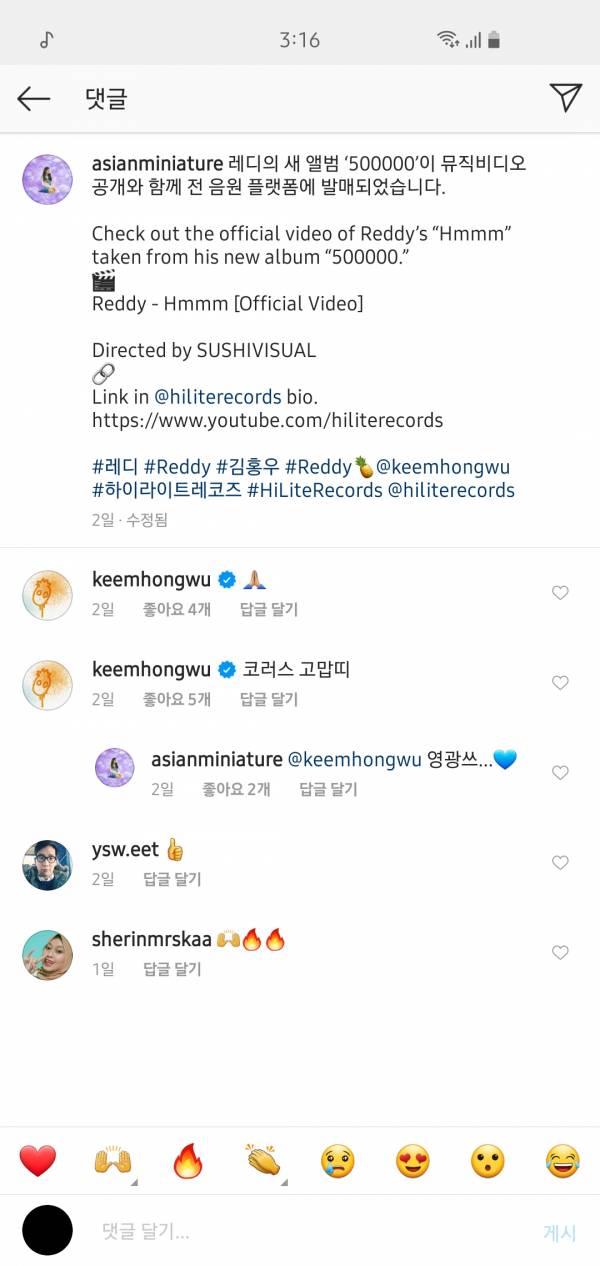Insert the surprised face emoji
This screenshot has width=600, height=1266.
(x=488, y=1161)
